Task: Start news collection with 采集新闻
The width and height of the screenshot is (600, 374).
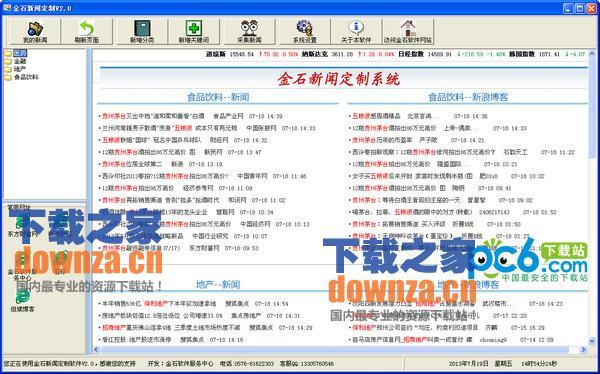Action: coord(249,31)
